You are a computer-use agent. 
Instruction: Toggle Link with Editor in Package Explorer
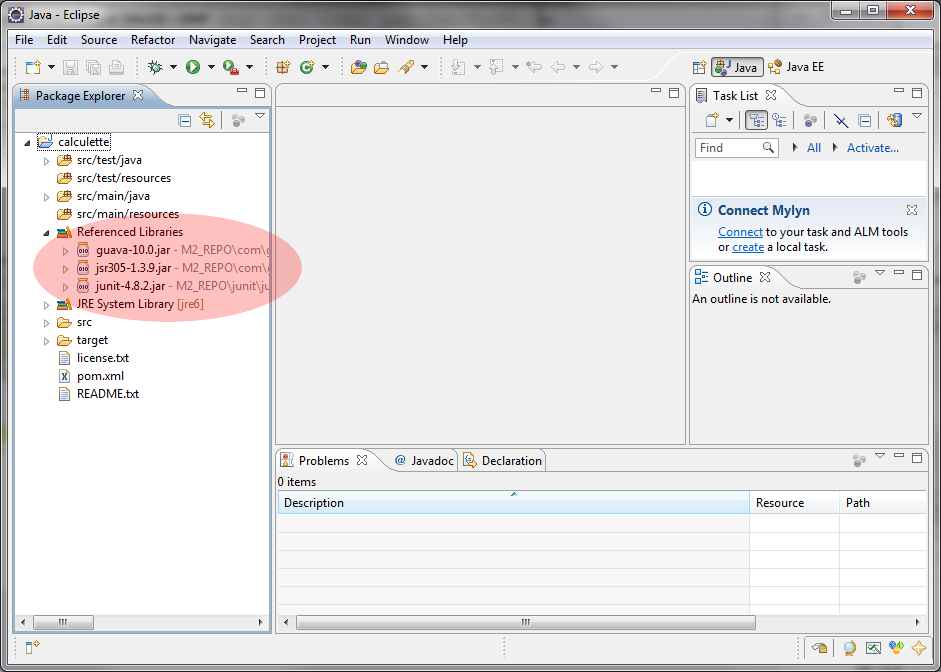click(207, 120)
